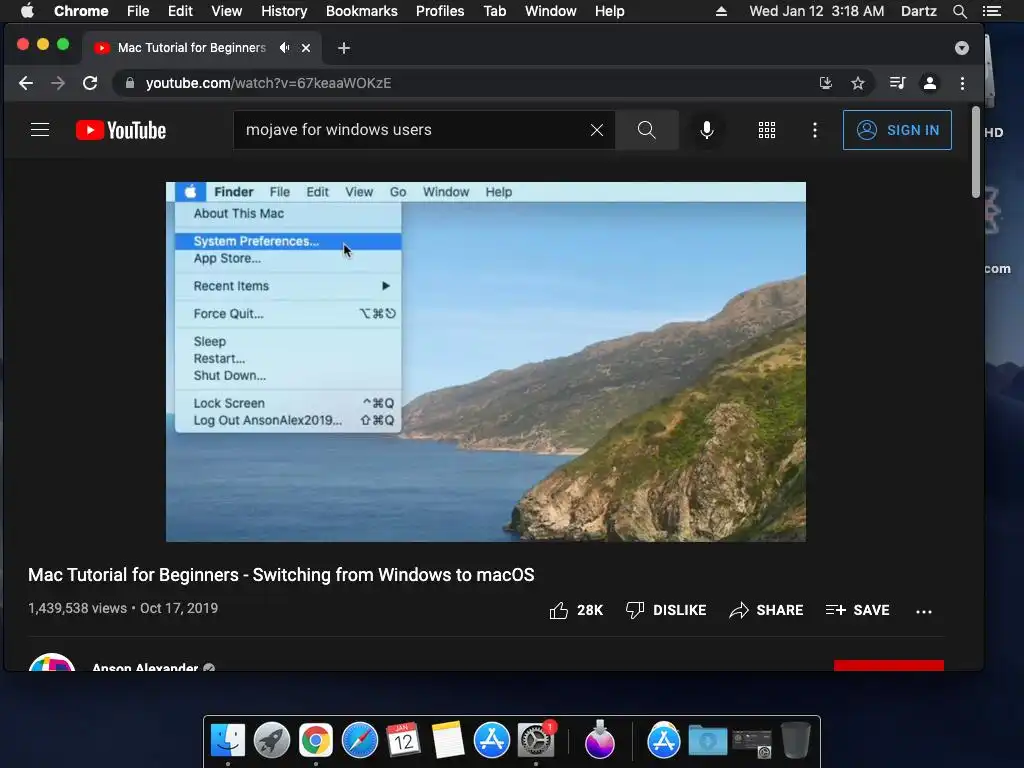1024x768 pixels.
Task: Open the Bookmarks menu
Action: tap(362, 11)
